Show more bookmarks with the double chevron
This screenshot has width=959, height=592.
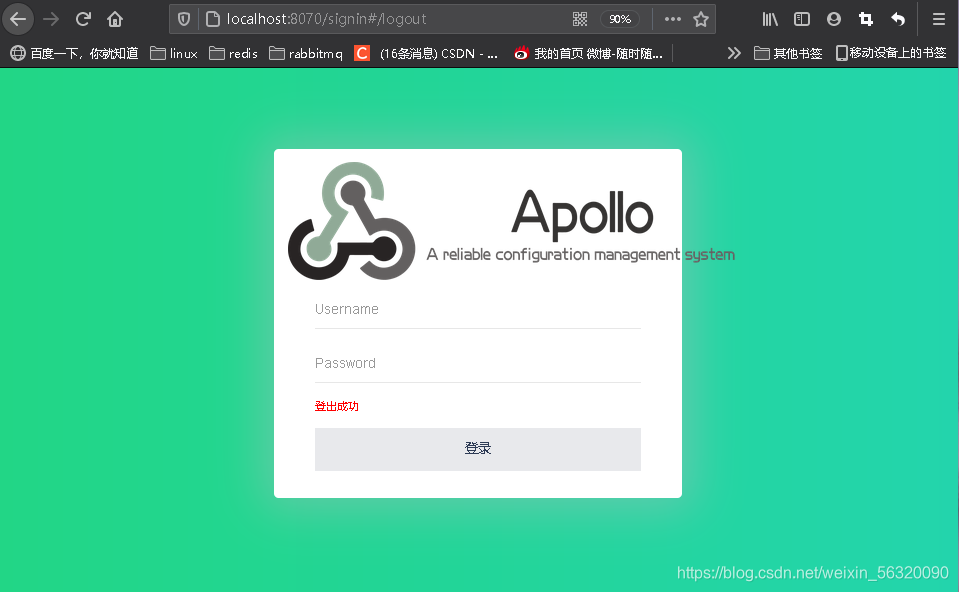point(734,54)
